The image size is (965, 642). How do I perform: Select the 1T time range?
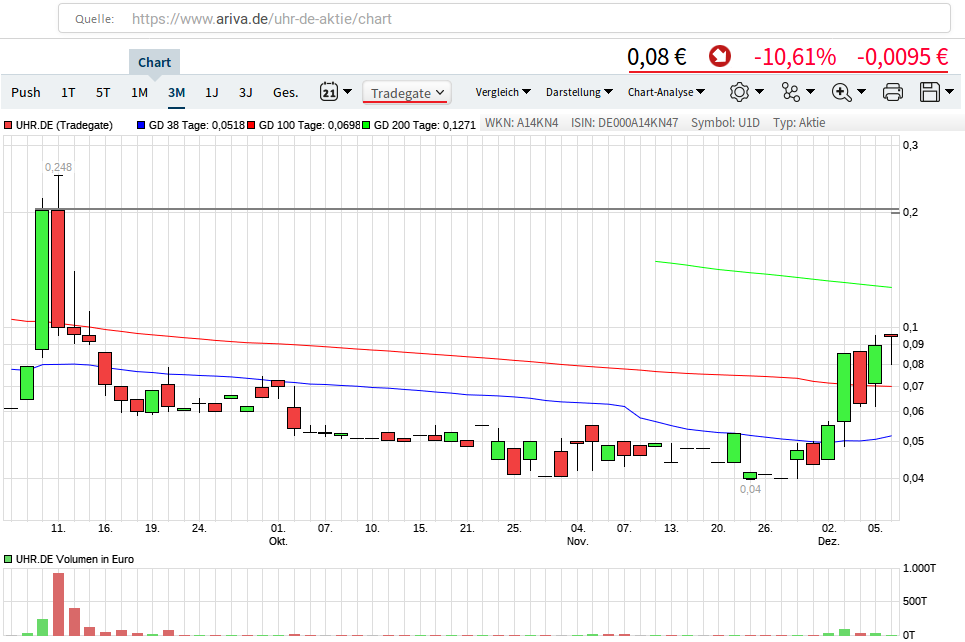pyautogui.click(x=68, y=92)
